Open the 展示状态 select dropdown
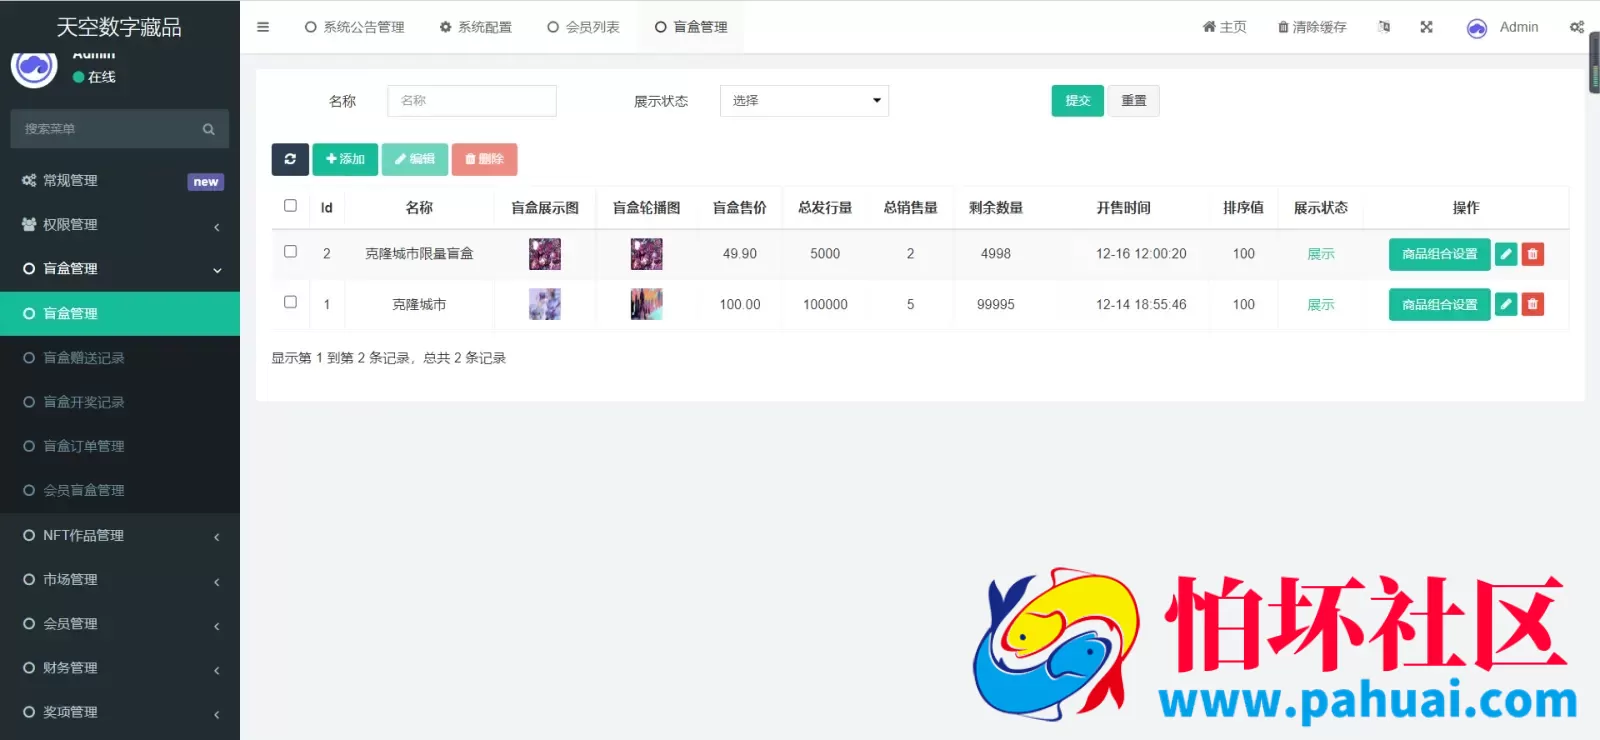 click(804, 101)
